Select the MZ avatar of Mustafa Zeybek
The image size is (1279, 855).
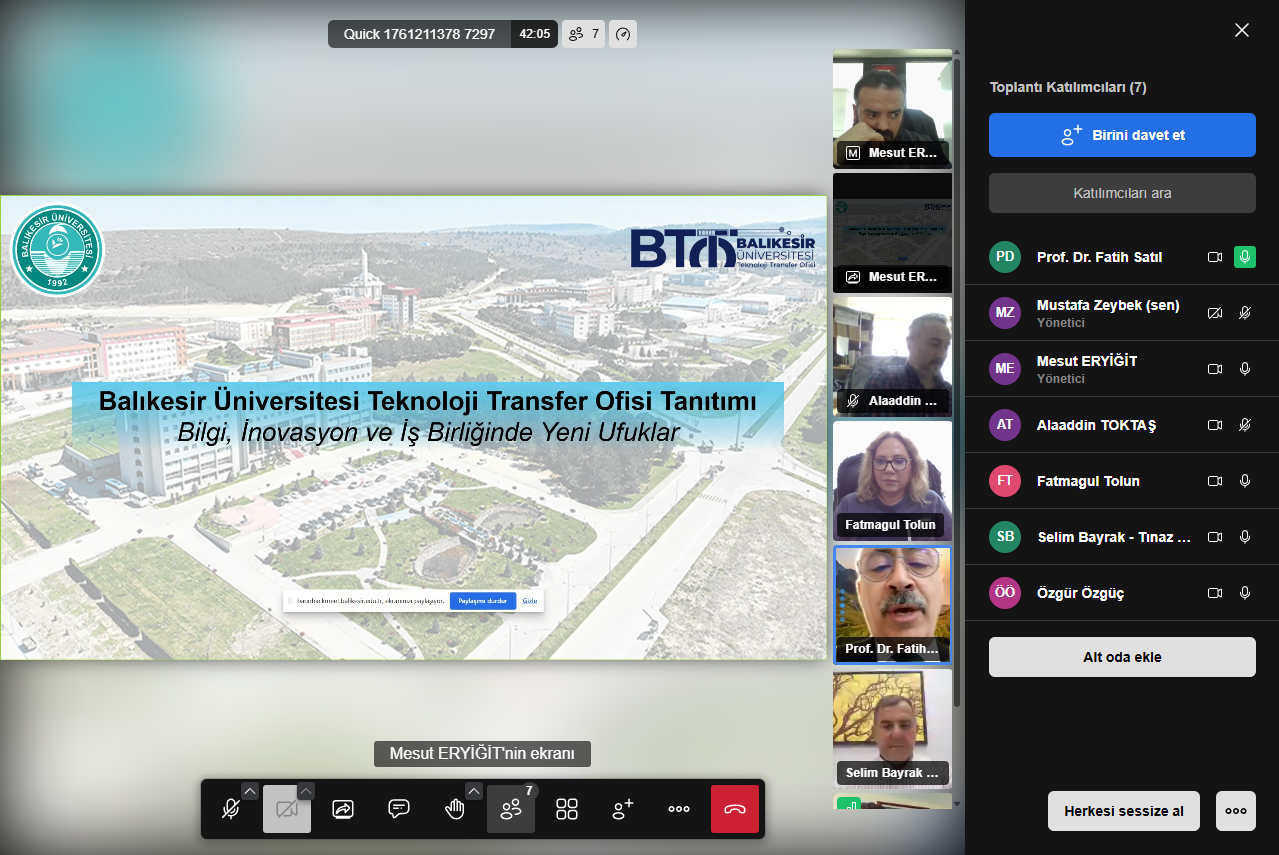pyautogui.click(x=1005, y=313)
